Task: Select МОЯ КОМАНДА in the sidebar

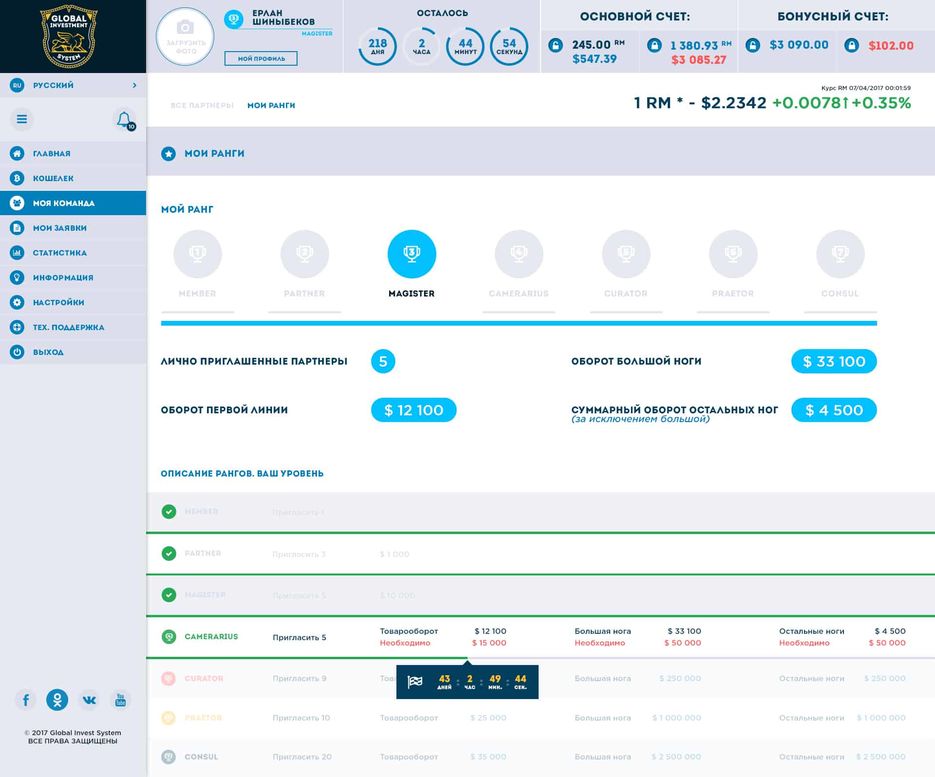Action: (x=73, y=203)
